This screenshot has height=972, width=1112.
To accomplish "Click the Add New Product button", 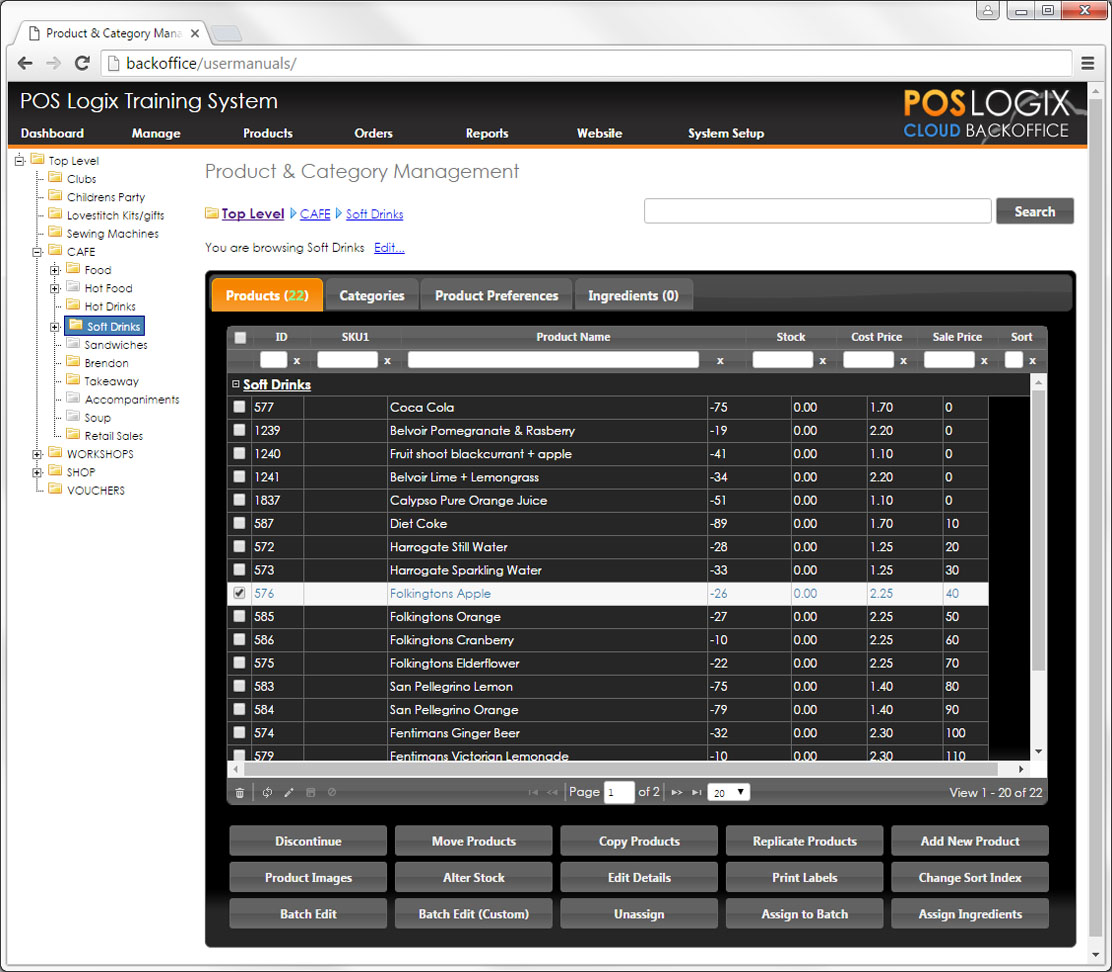I will [969, 842].
